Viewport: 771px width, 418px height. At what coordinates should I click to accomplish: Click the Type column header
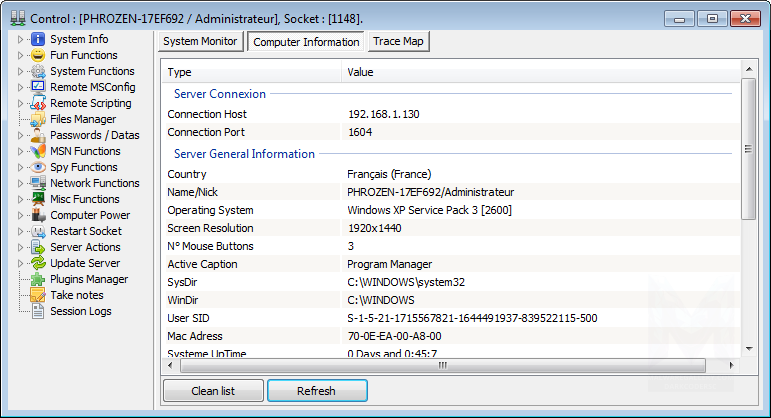pyautogui.click(x=250, y=72)
